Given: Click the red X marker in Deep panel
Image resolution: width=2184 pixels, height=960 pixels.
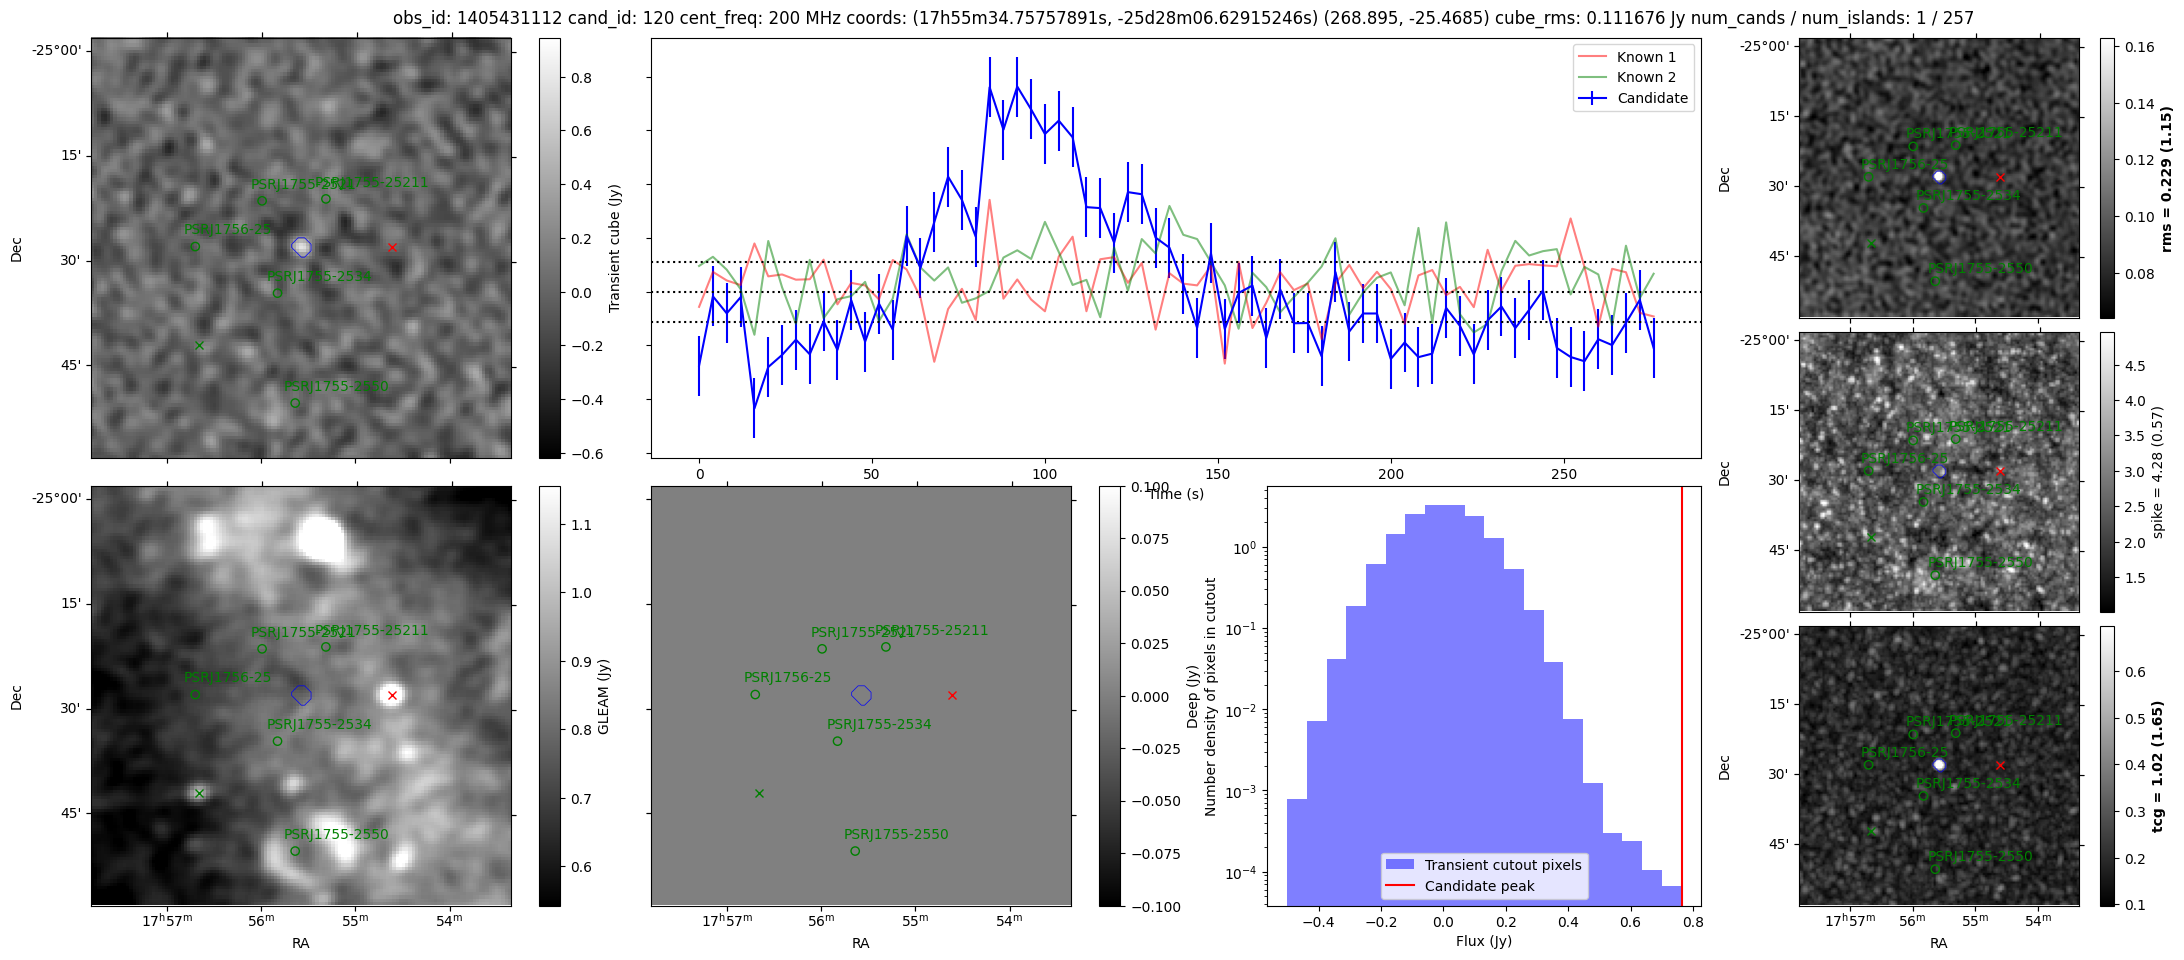Looking at the screenshot, I should [x=952, y=695].
